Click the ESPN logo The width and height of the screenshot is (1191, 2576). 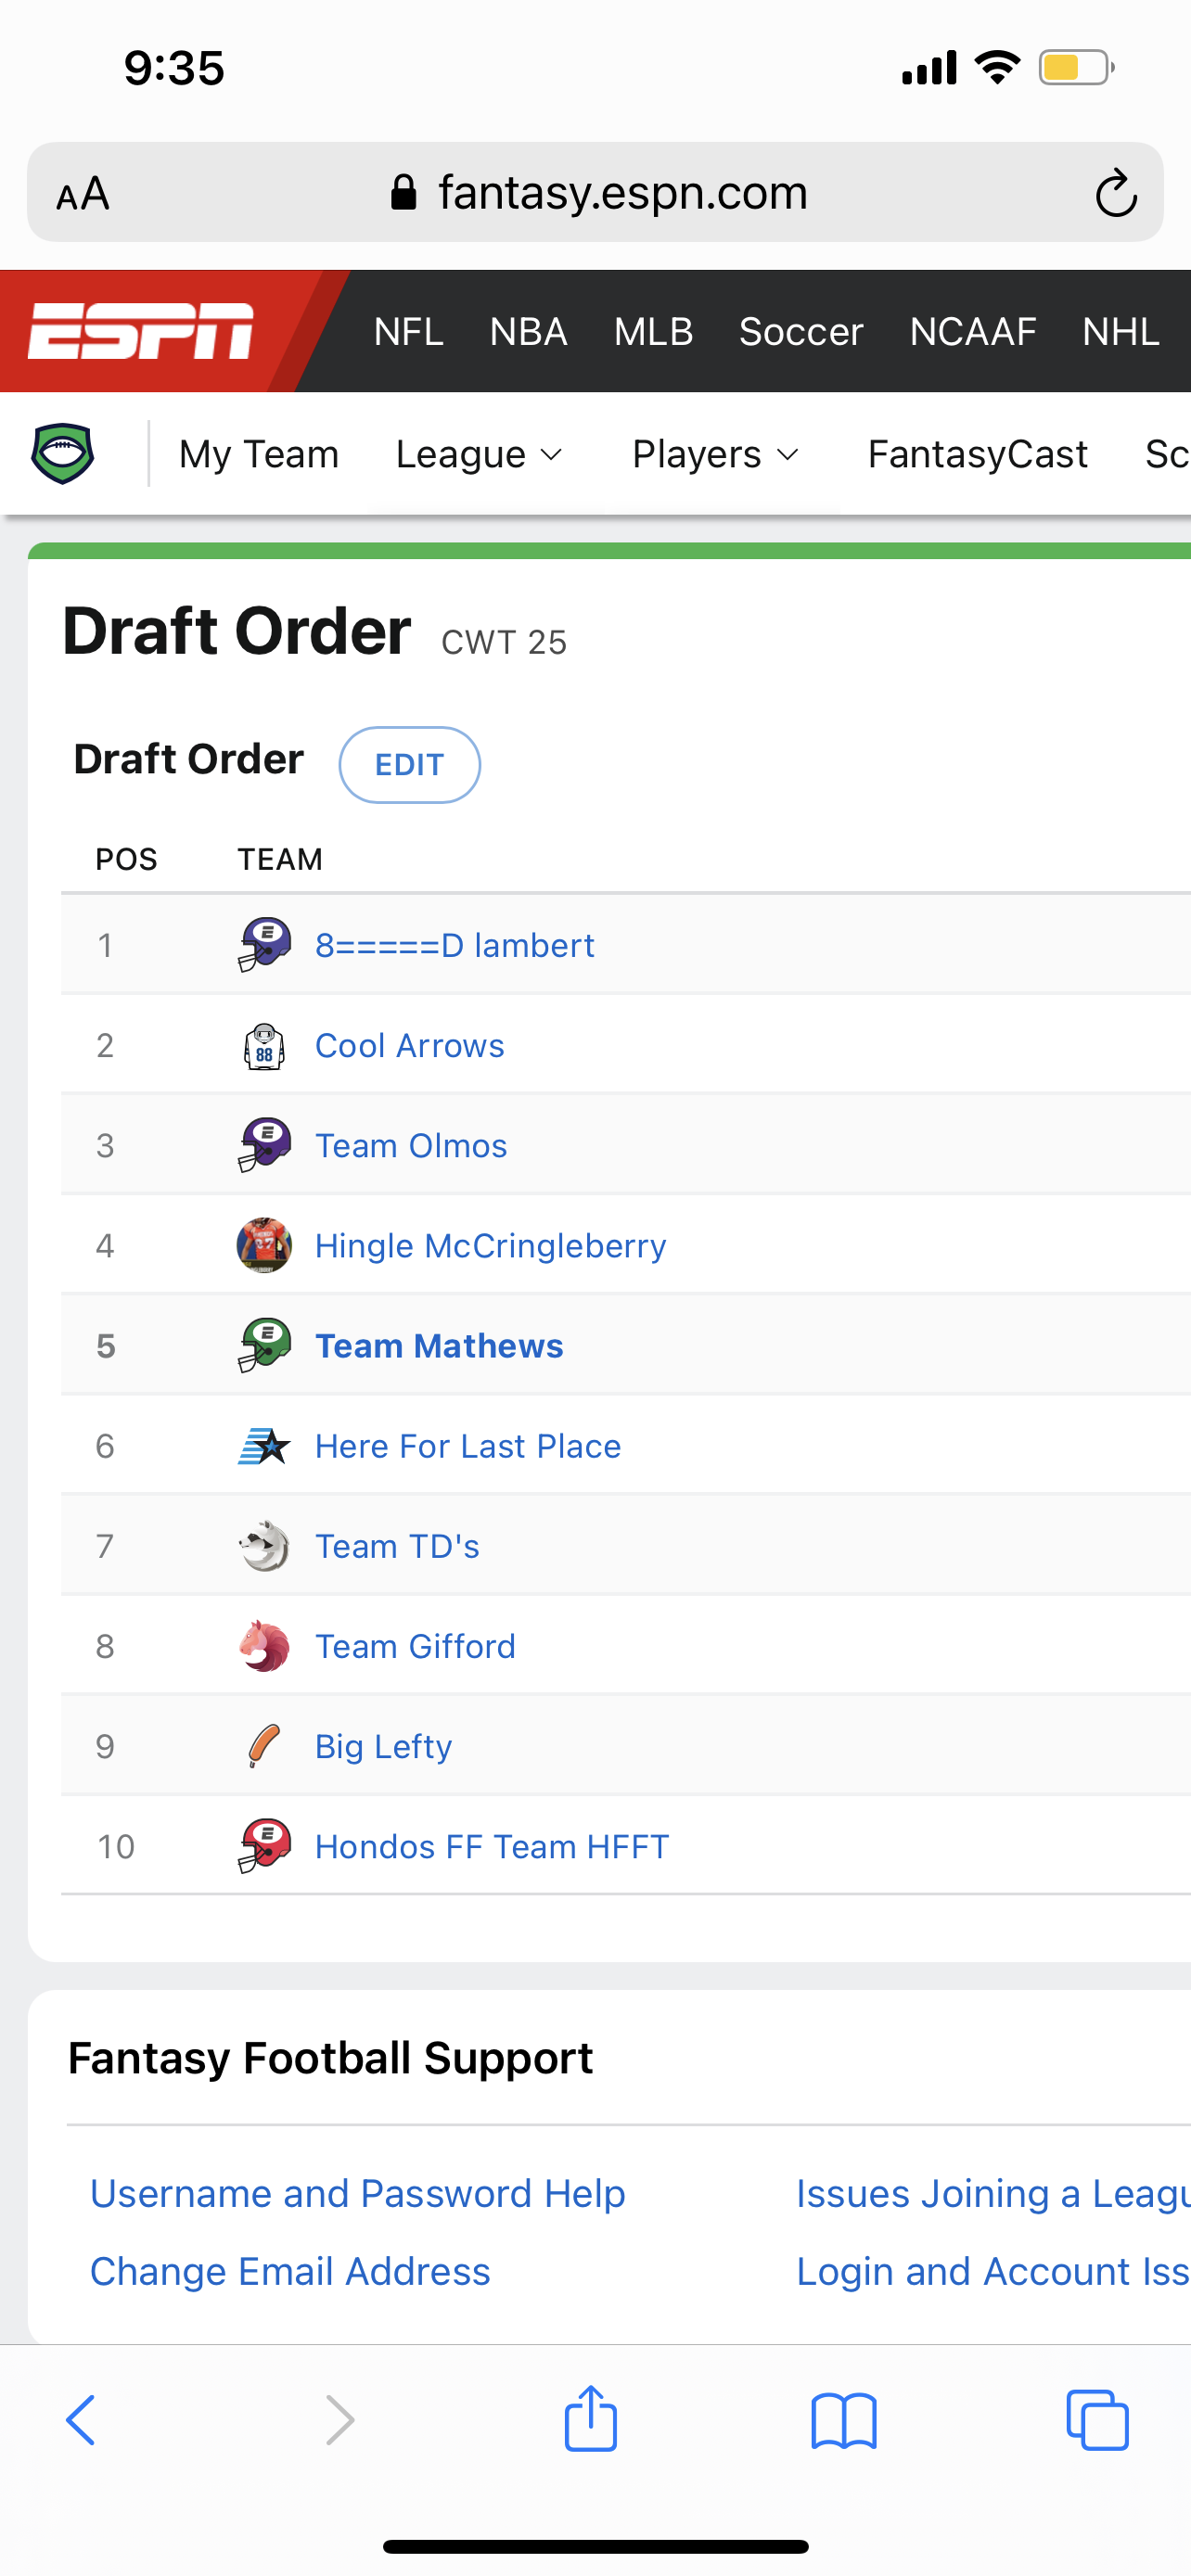coord(141,330)
